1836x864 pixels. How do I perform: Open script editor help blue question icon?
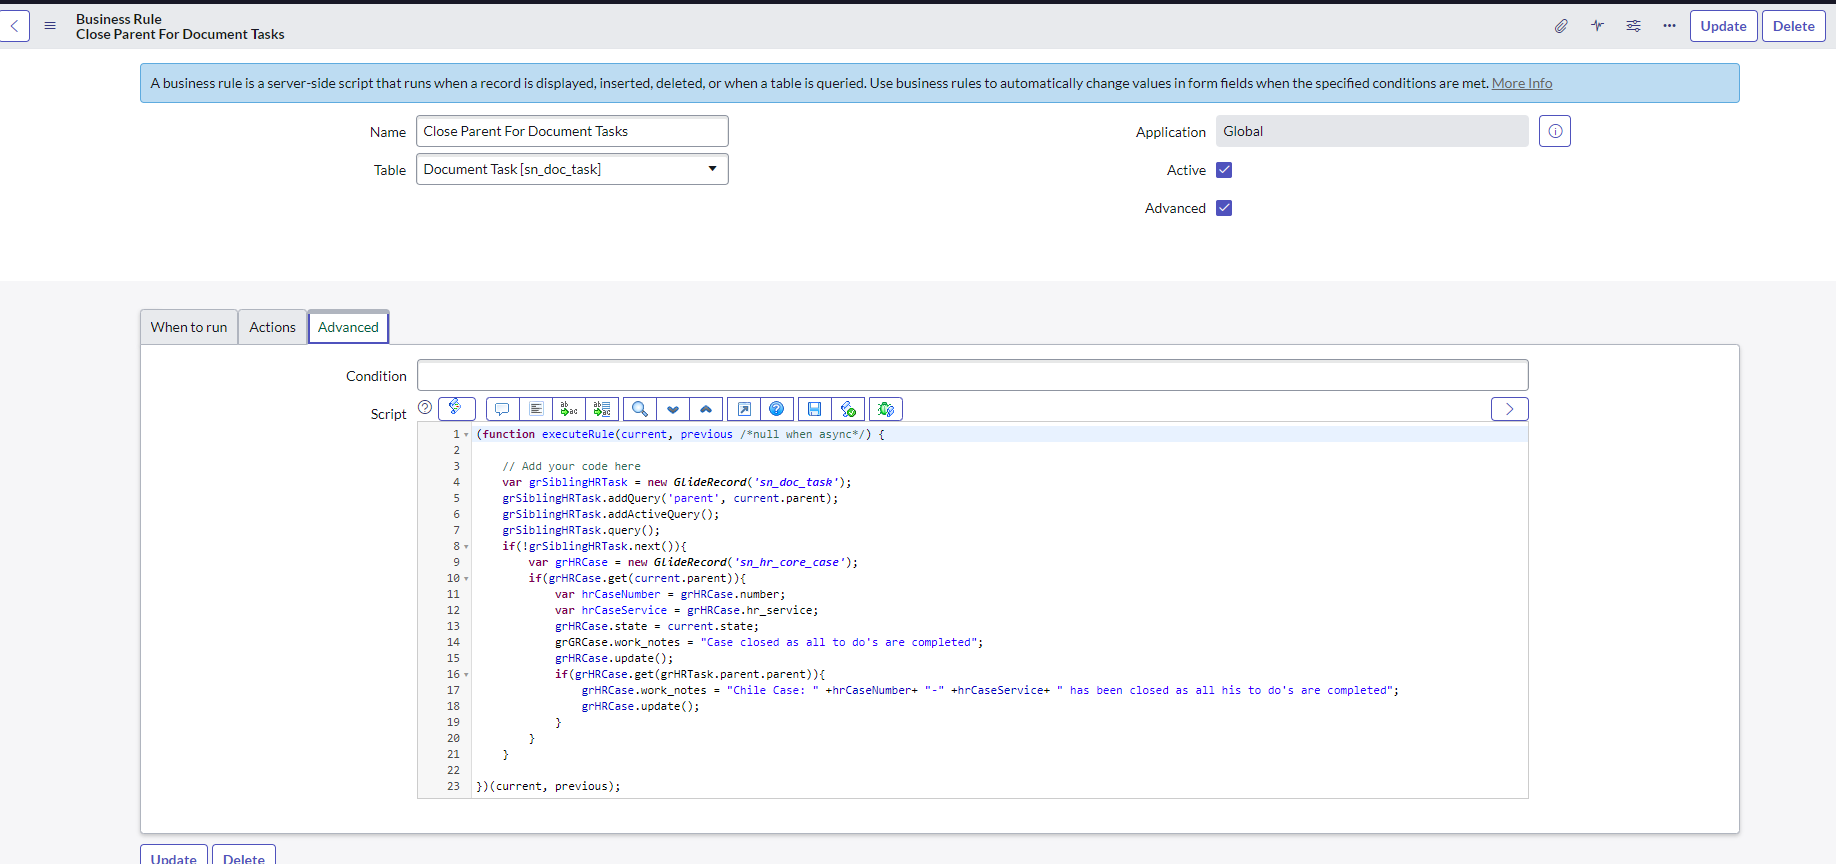777,409
